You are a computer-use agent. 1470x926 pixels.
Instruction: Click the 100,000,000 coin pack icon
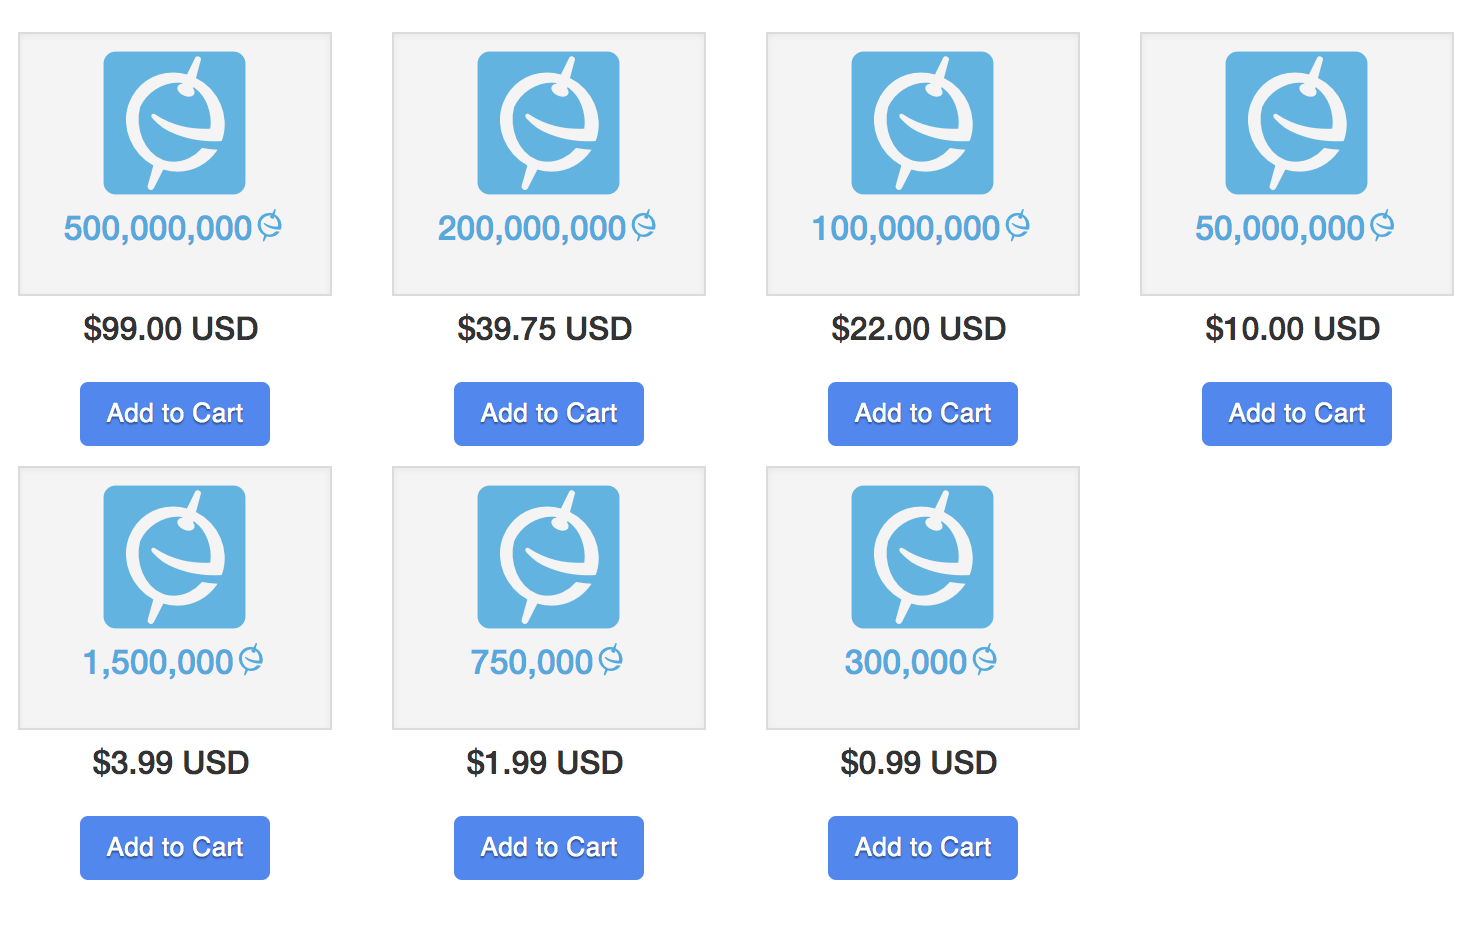click(x=923, y=123)
